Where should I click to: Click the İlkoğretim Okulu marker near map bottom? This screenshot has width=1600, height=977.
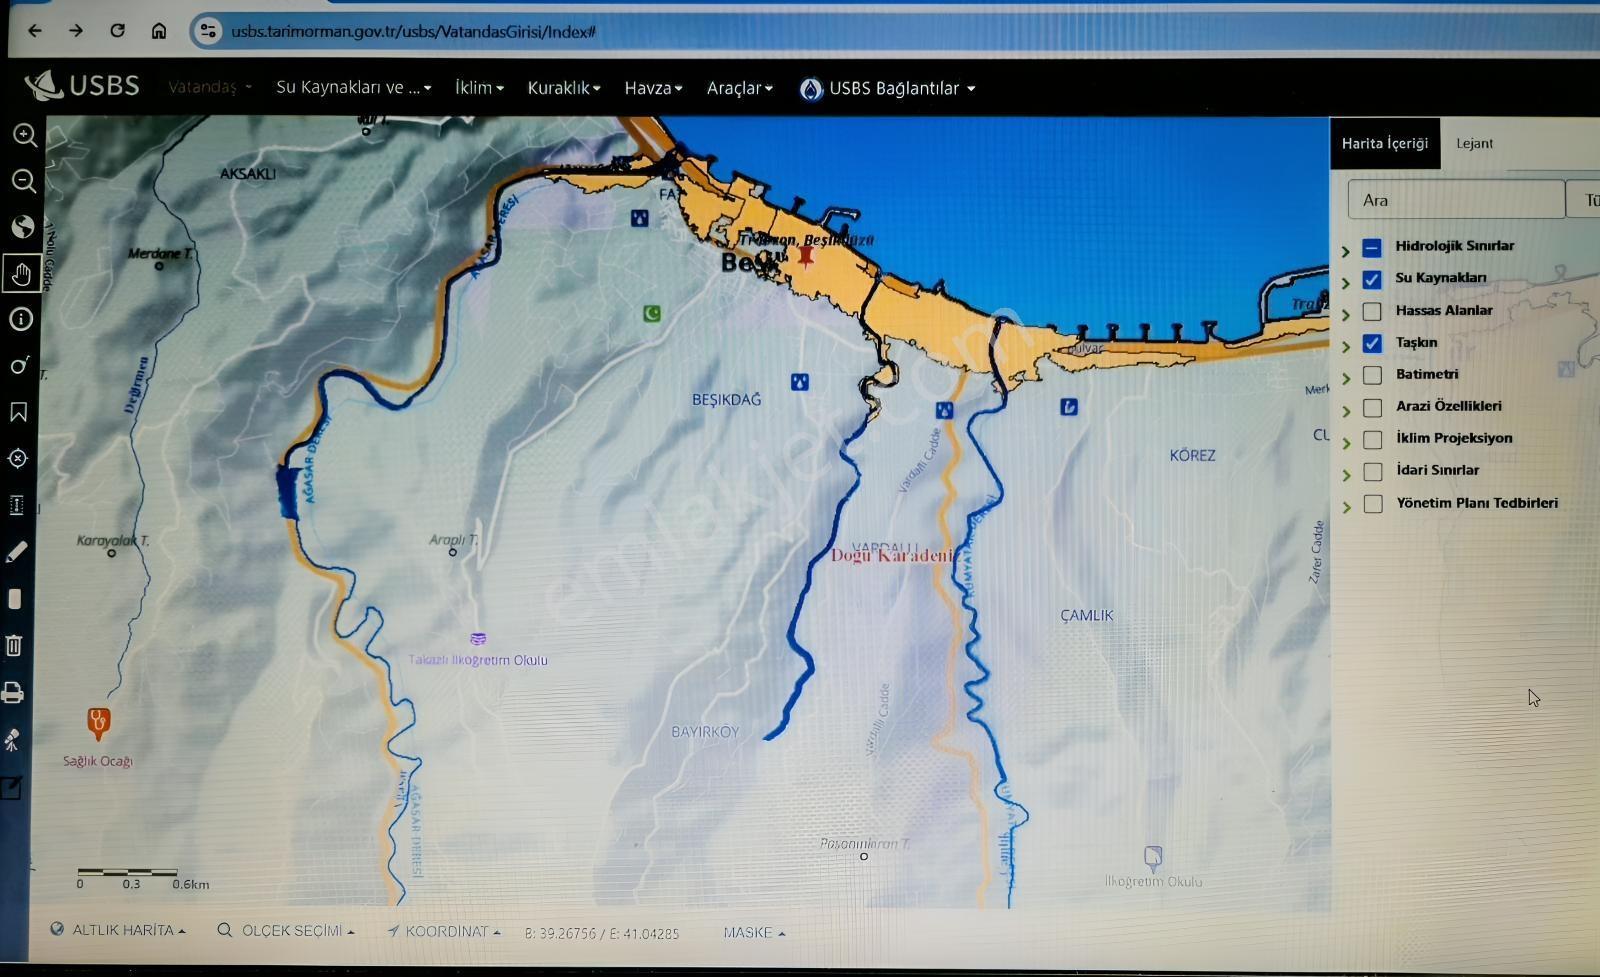tap(1153, 858)
